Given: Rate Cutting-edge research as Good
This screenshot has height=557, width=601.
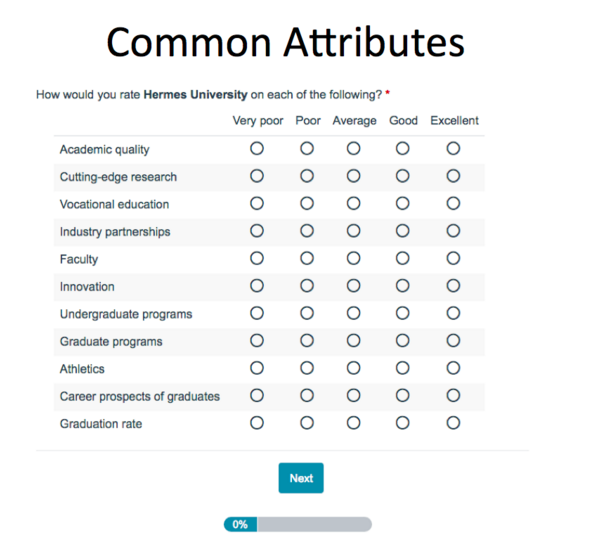Looking at the screenshot, I should pyautogui.click(x=402, y=176).
